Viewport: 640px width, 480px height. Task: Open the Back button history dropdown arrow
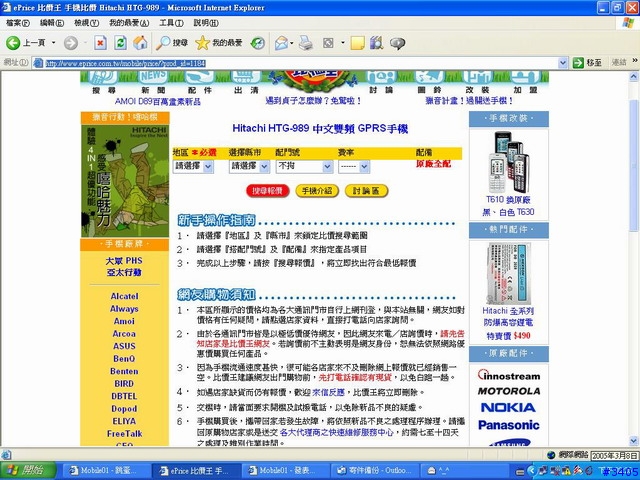[x=53, y=43]
